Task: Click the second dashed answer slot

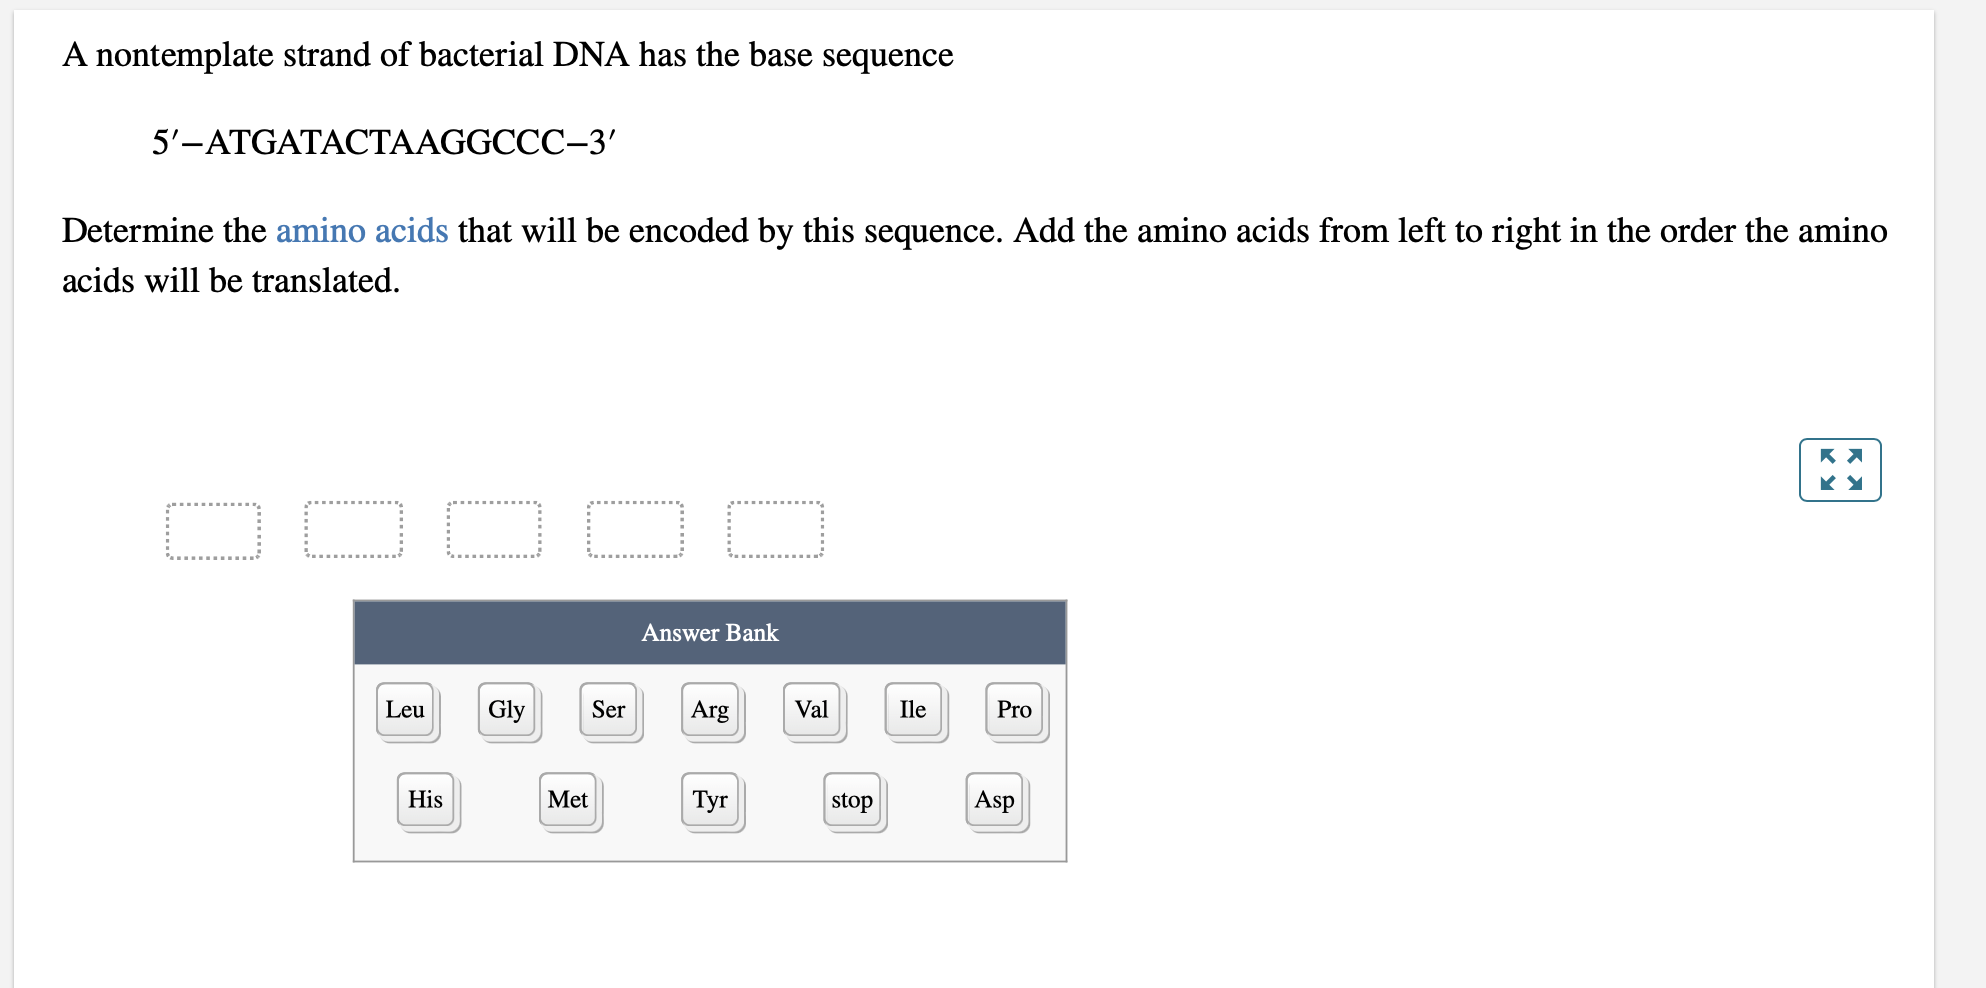Action: [353, 529]
